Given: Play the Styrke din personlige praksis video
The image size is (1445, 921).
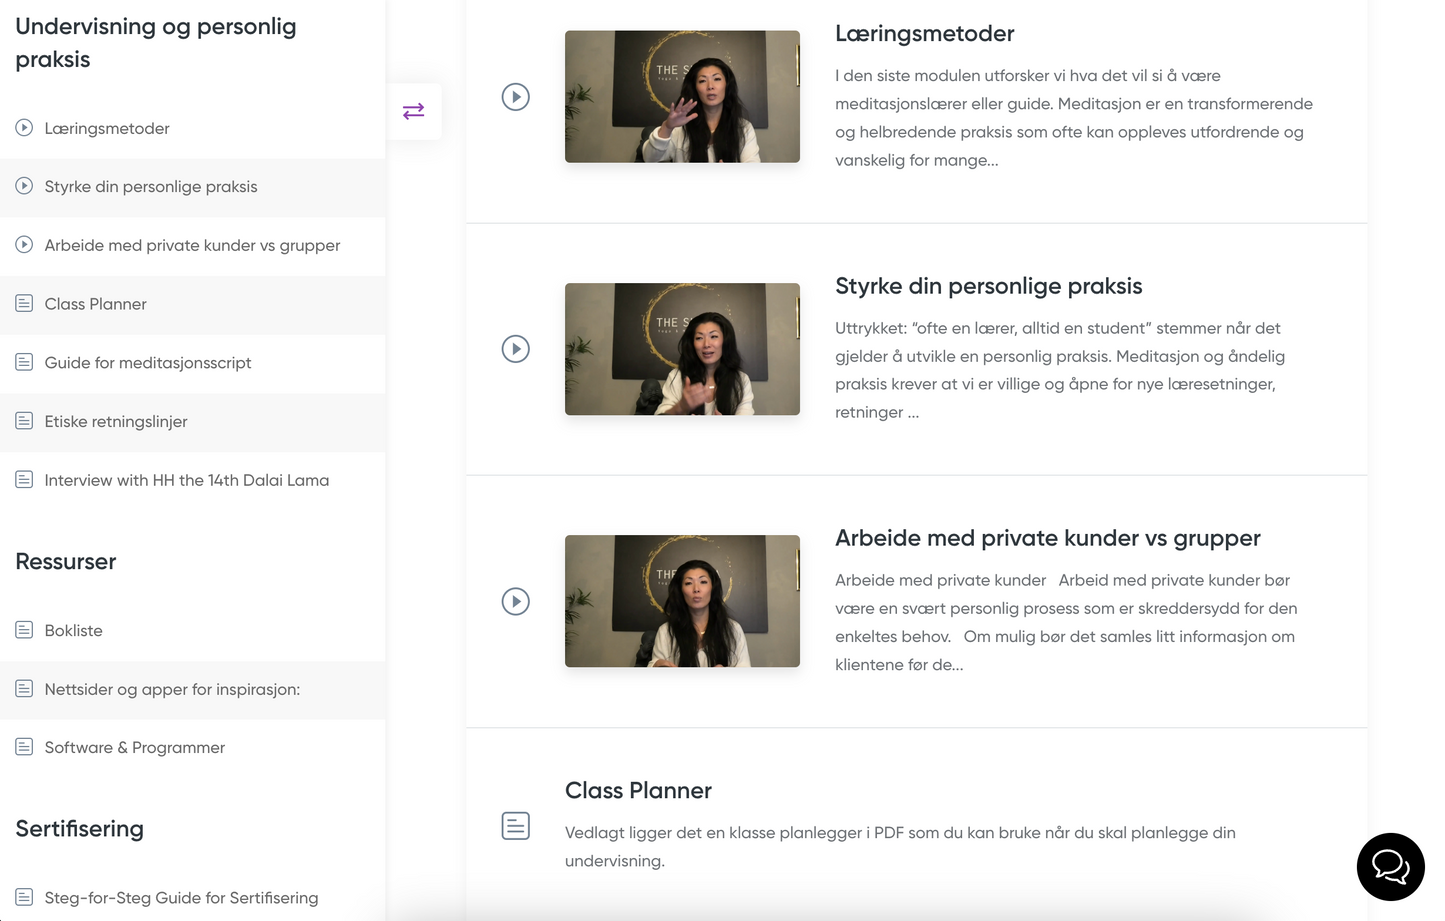Looking at the screenshot, I should click(516, 349).
